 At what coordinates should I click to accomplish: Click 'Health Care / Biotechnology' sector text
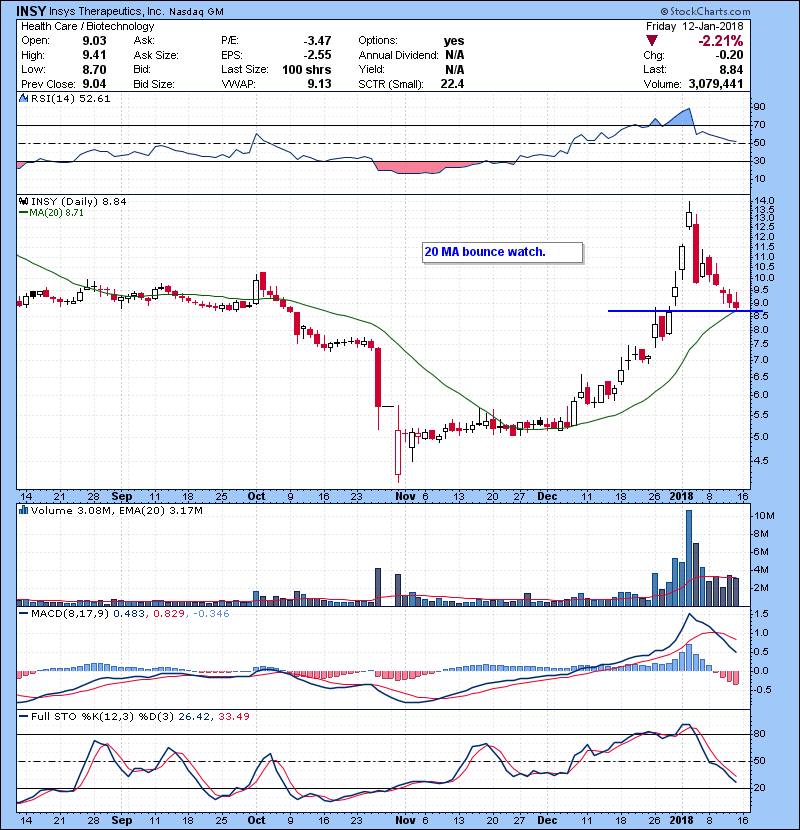[88, 26]
